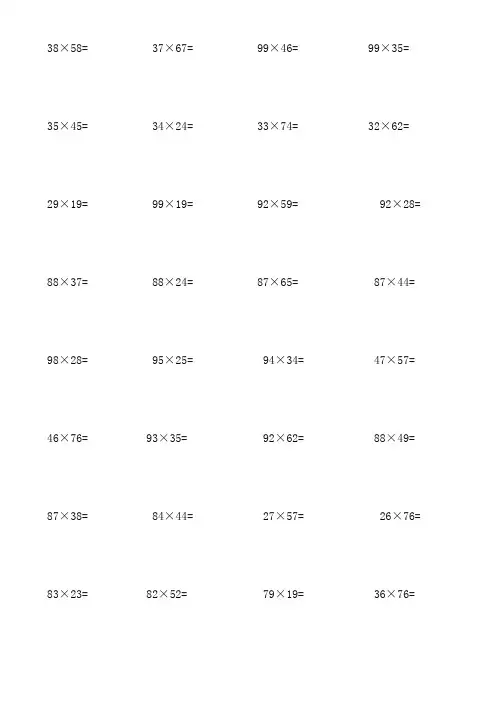The image size is (496, 702).
Task: Select the 92×59= equation
Action: [278, 204]
